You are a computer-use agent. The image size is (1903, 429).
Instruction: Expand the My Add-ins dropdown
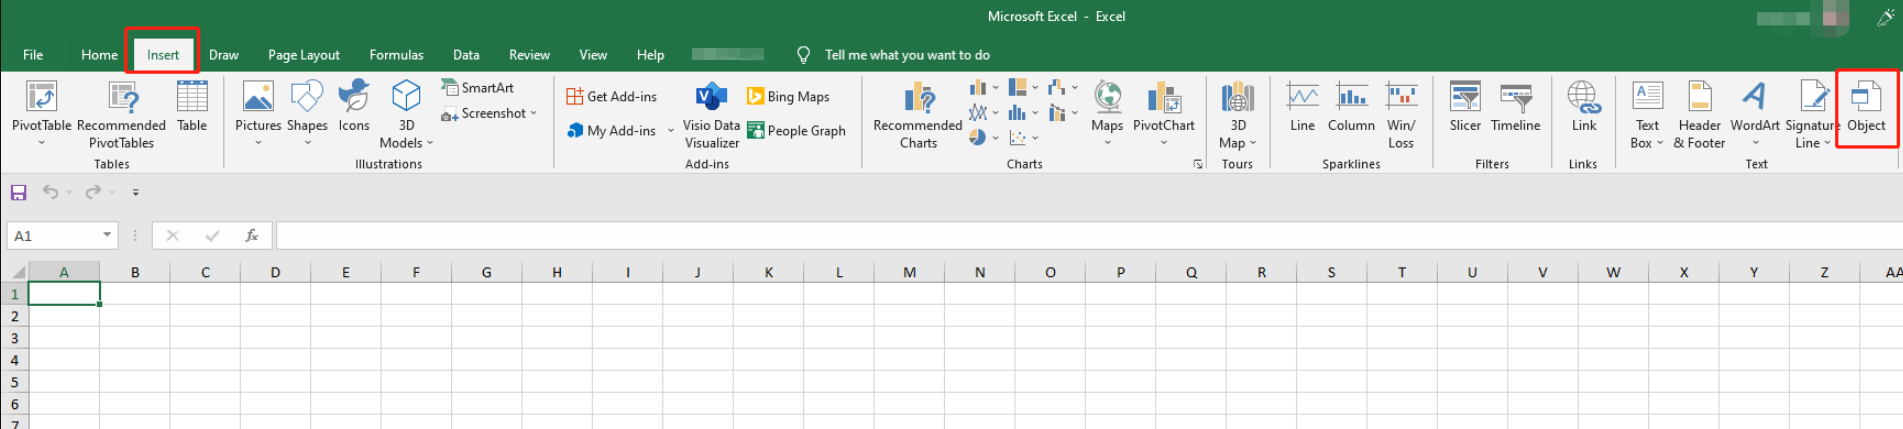point(670,131)
